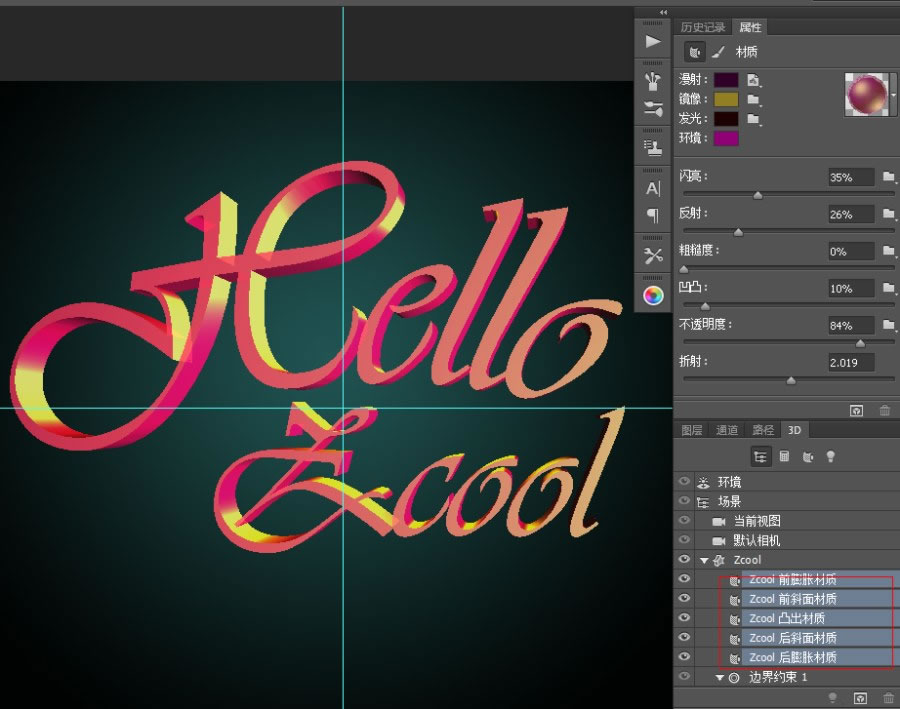Expand the 边界约束 1 item

[x=719, y=678]
